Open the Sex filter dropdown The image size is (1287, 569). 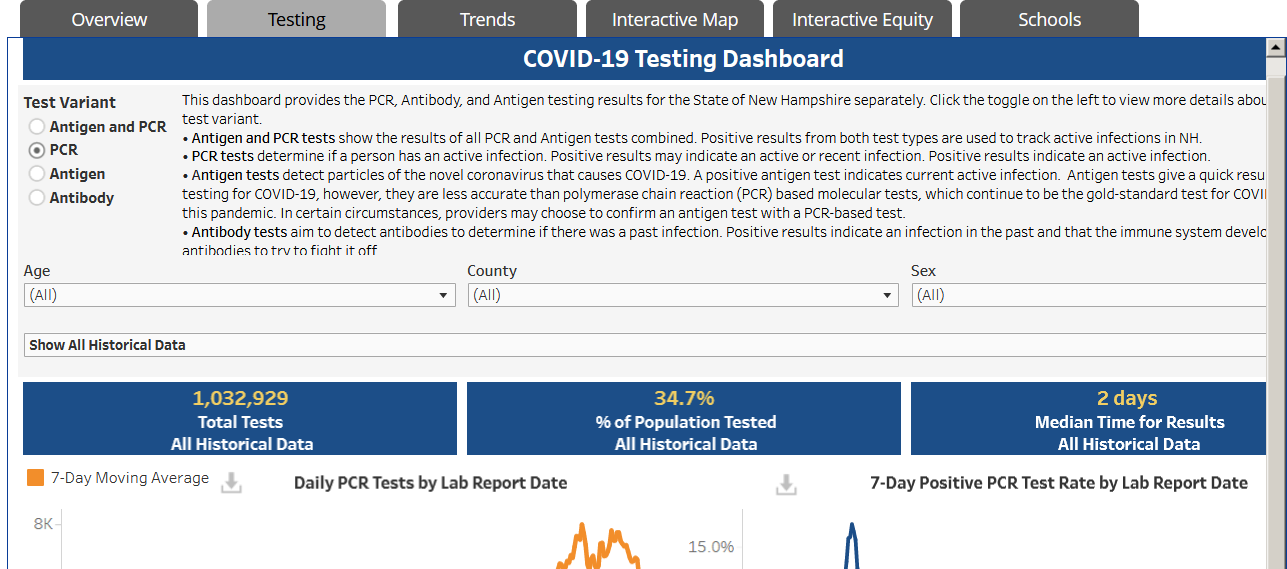1090,295
